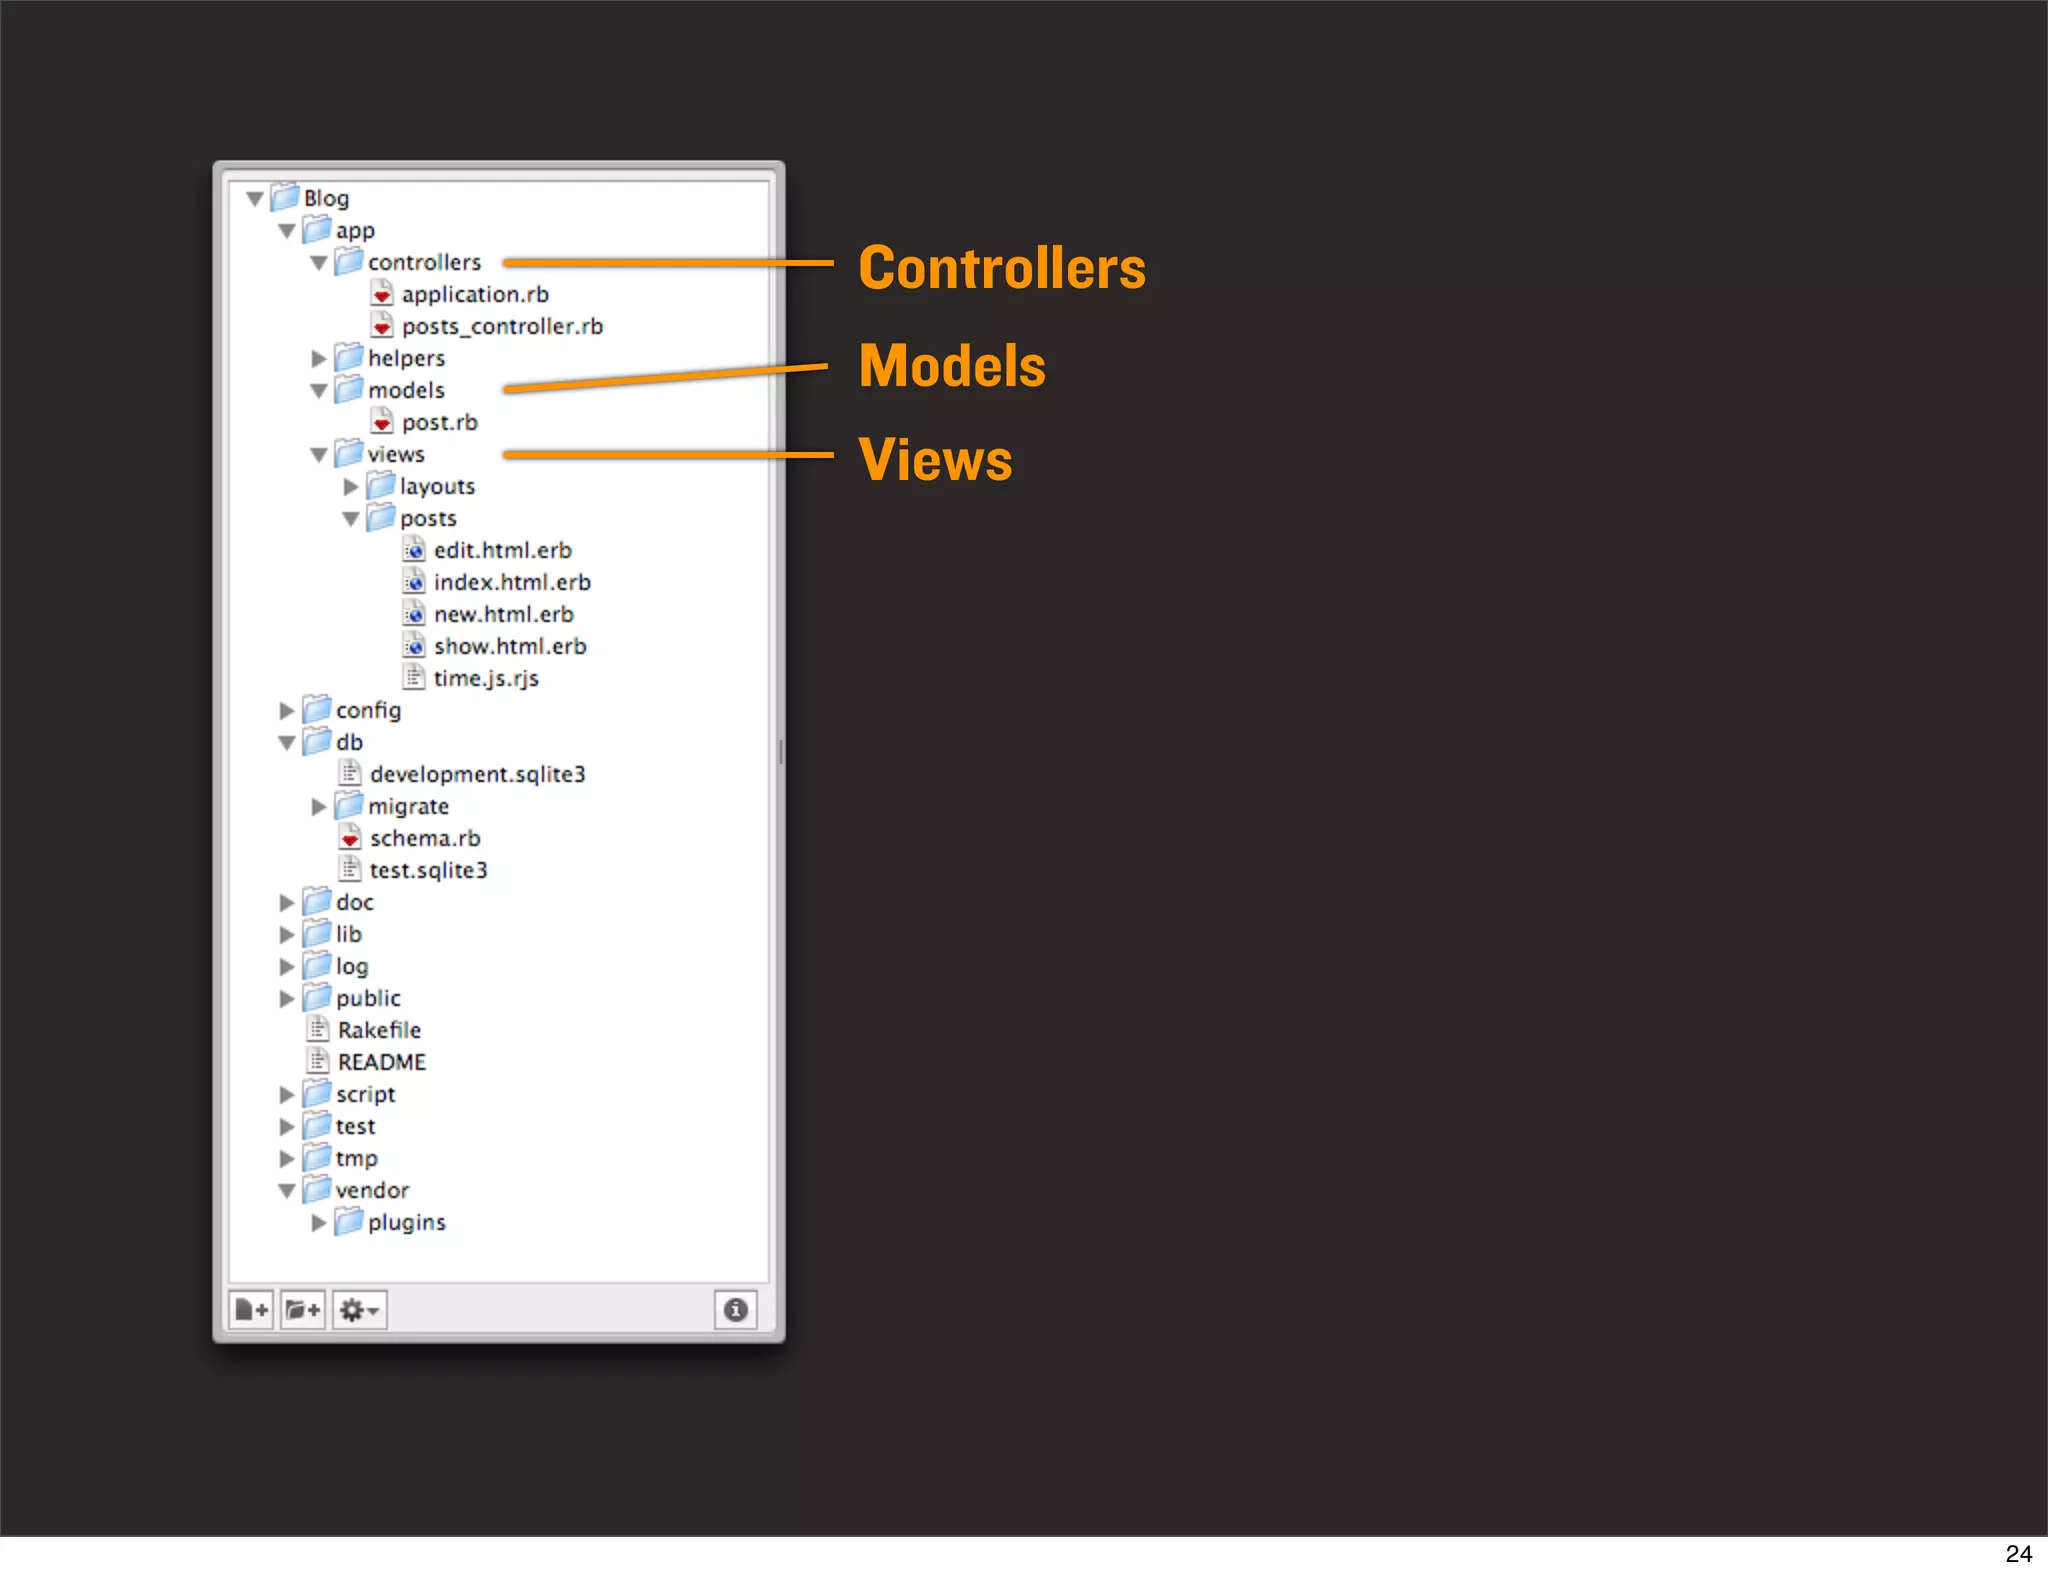The width and height of the screenshot is (2048, 1576).
Task: Click the config folder icon
Action: point(317,710)
